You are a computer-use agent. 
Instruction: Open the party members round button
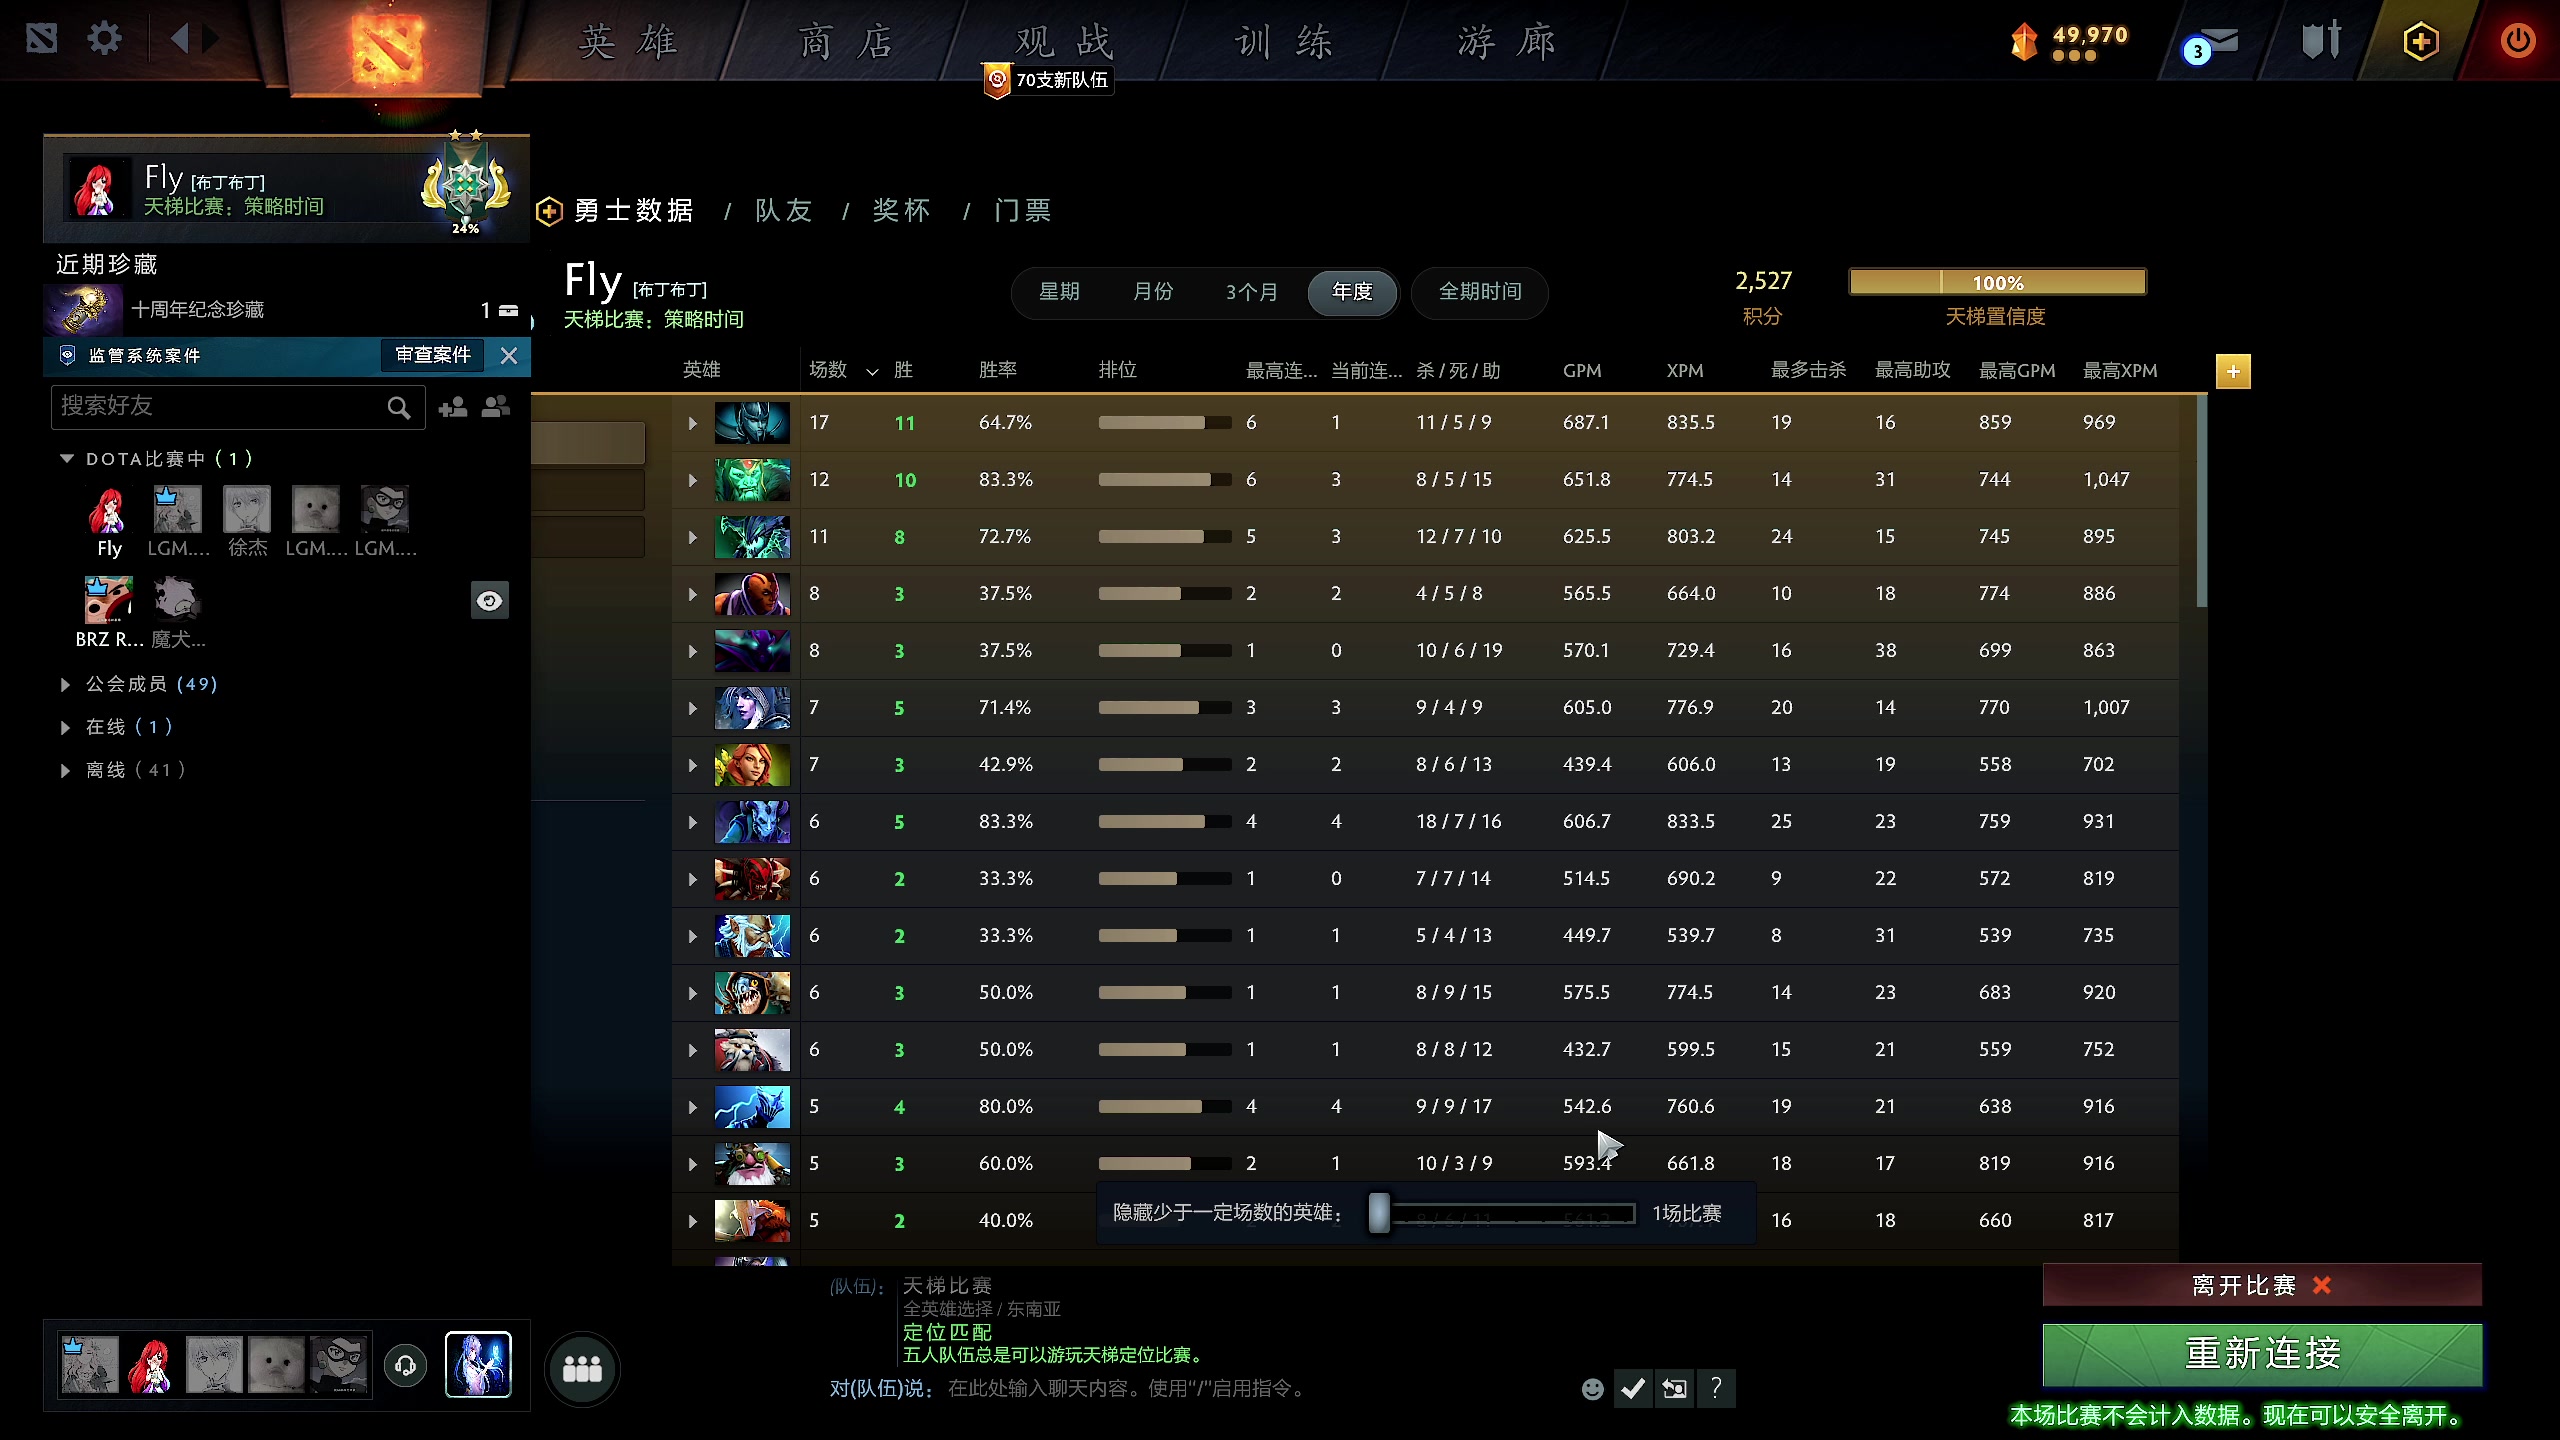pyautogui.click(x=582, y=1368)
